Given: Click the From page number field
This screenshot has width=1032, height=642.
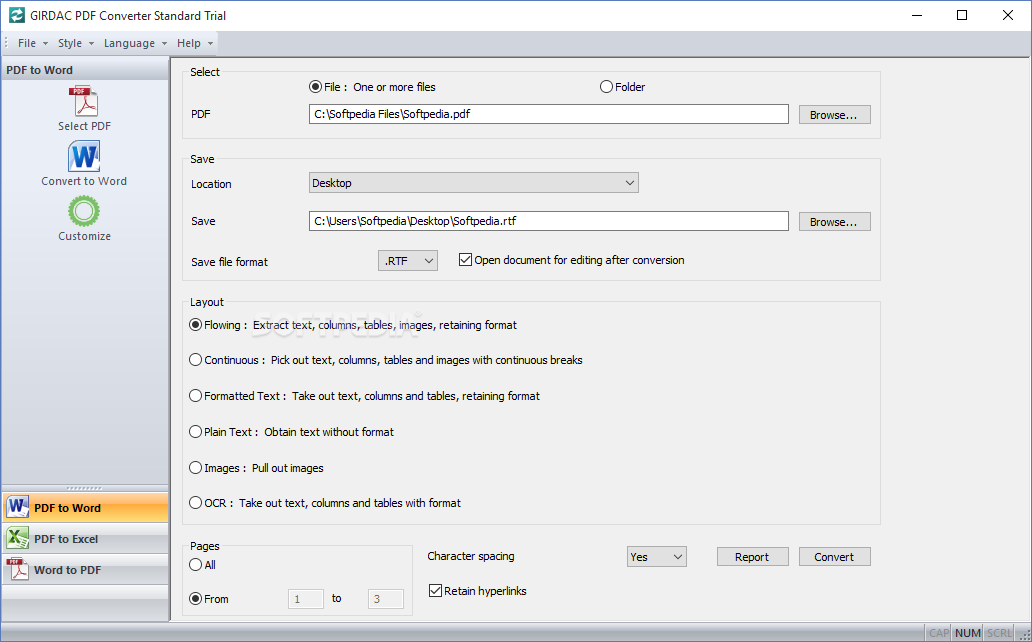Looking at the screenshot, I should [x=306, y=599].
